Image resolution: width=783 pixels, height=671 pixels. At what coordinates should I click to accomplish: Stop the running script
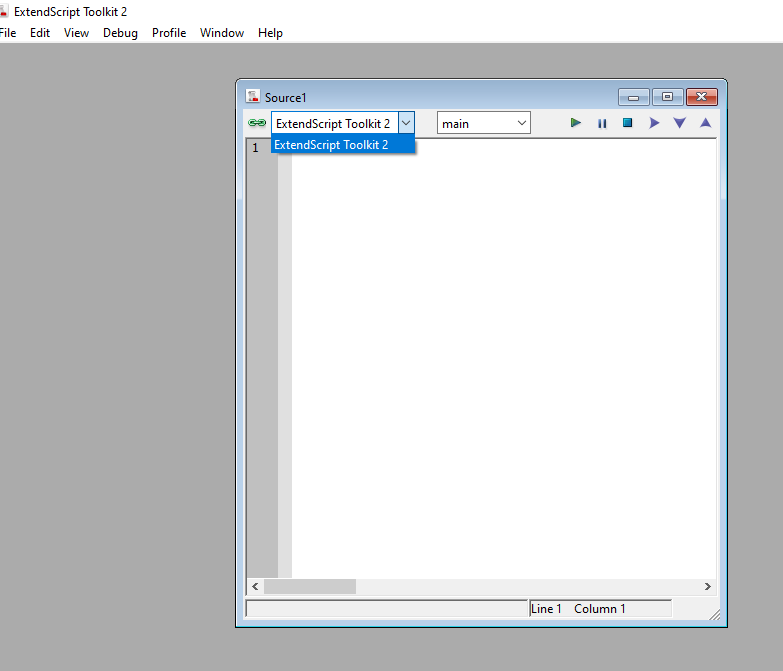coord(627,123)
